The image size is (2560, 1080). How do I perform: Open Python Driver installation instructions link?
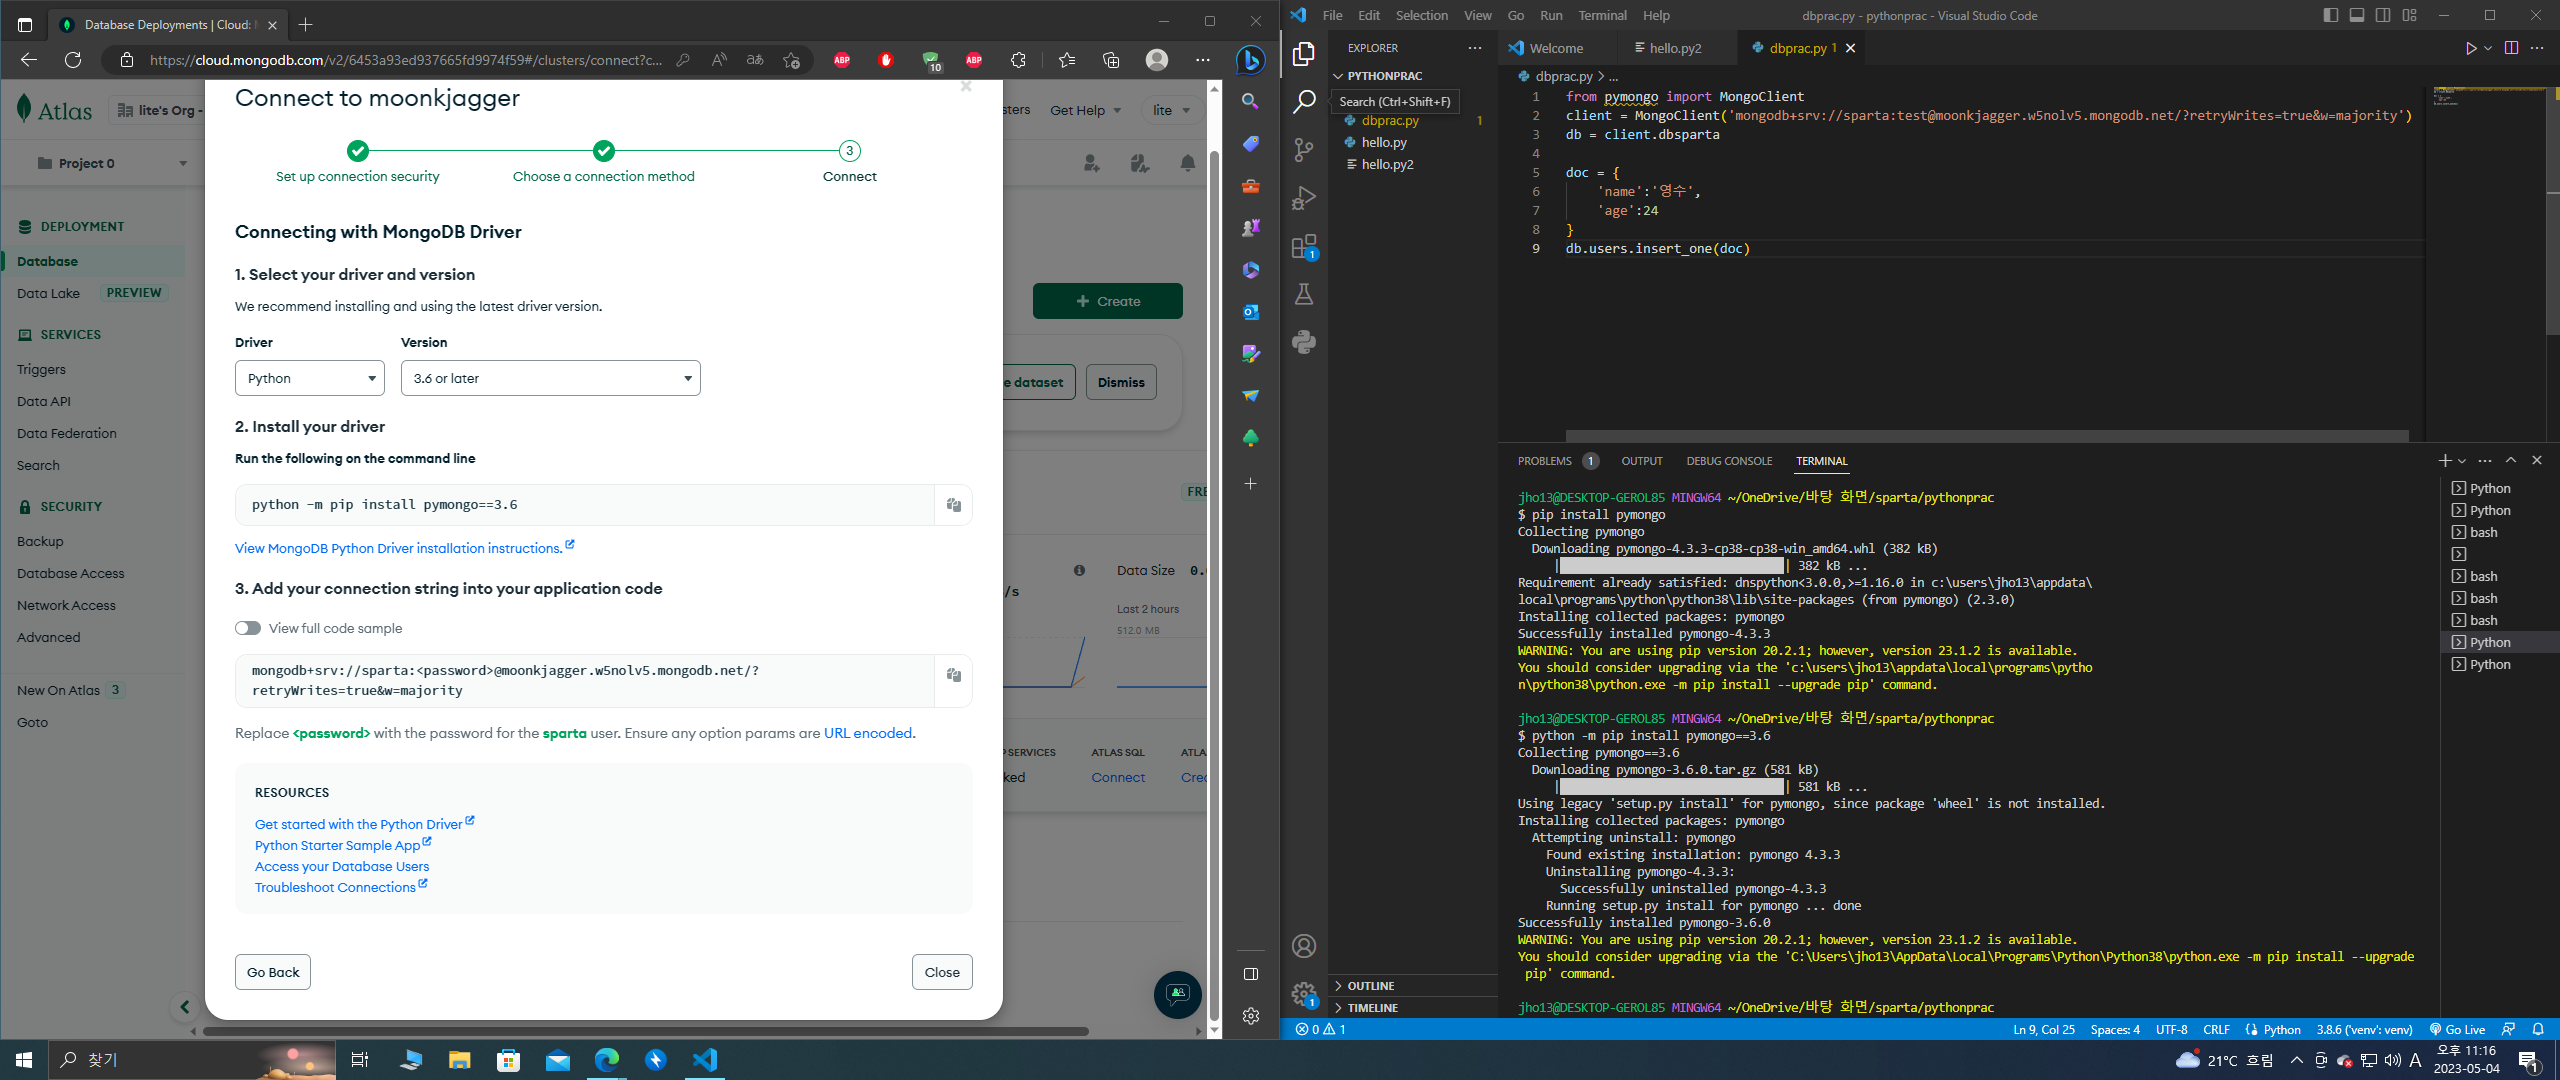click(x=404, y=548)
